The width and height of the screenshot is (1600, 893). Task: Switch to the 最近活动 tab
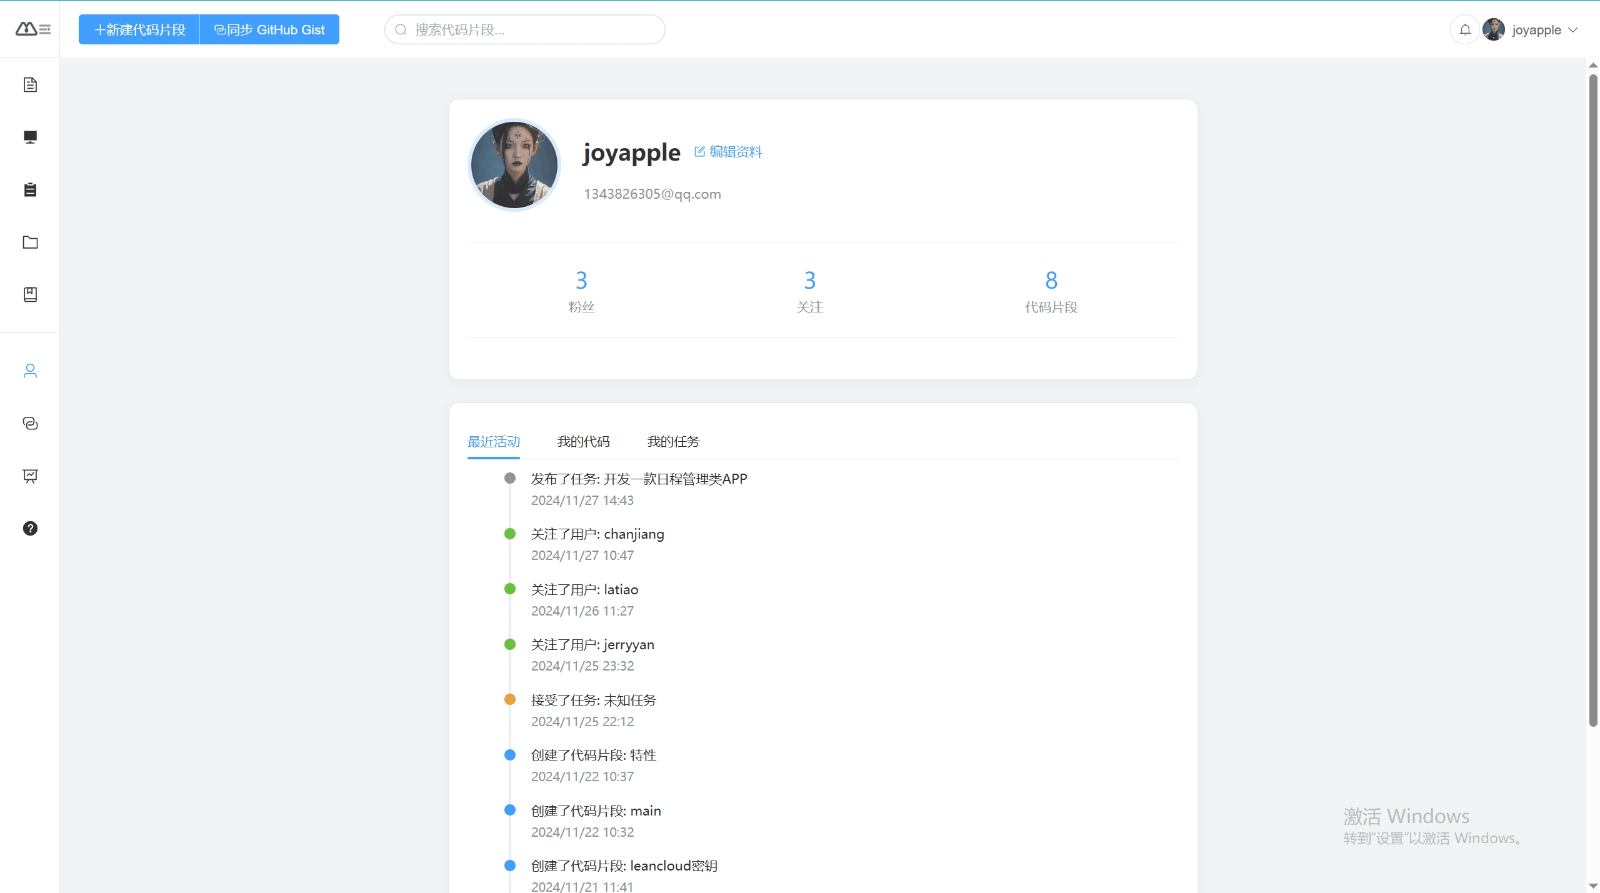point(494,442)
